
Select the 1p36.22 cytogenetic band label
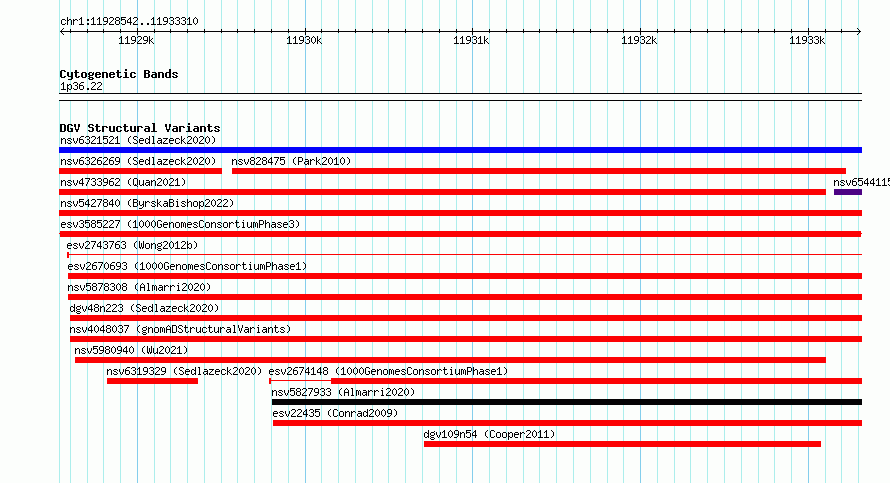81,87
